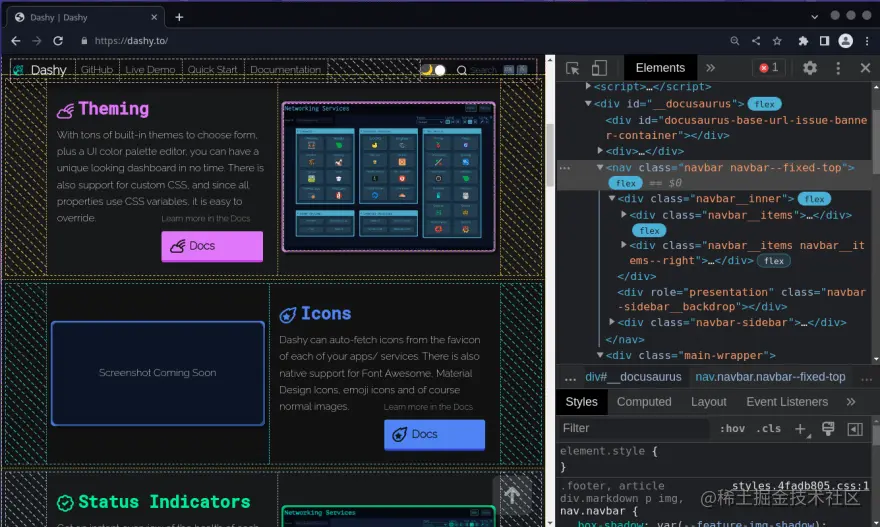Screen dimensions: 880x527
Task: Toggle the flex badge under nav navbar element
Action: tap(625, 184)
